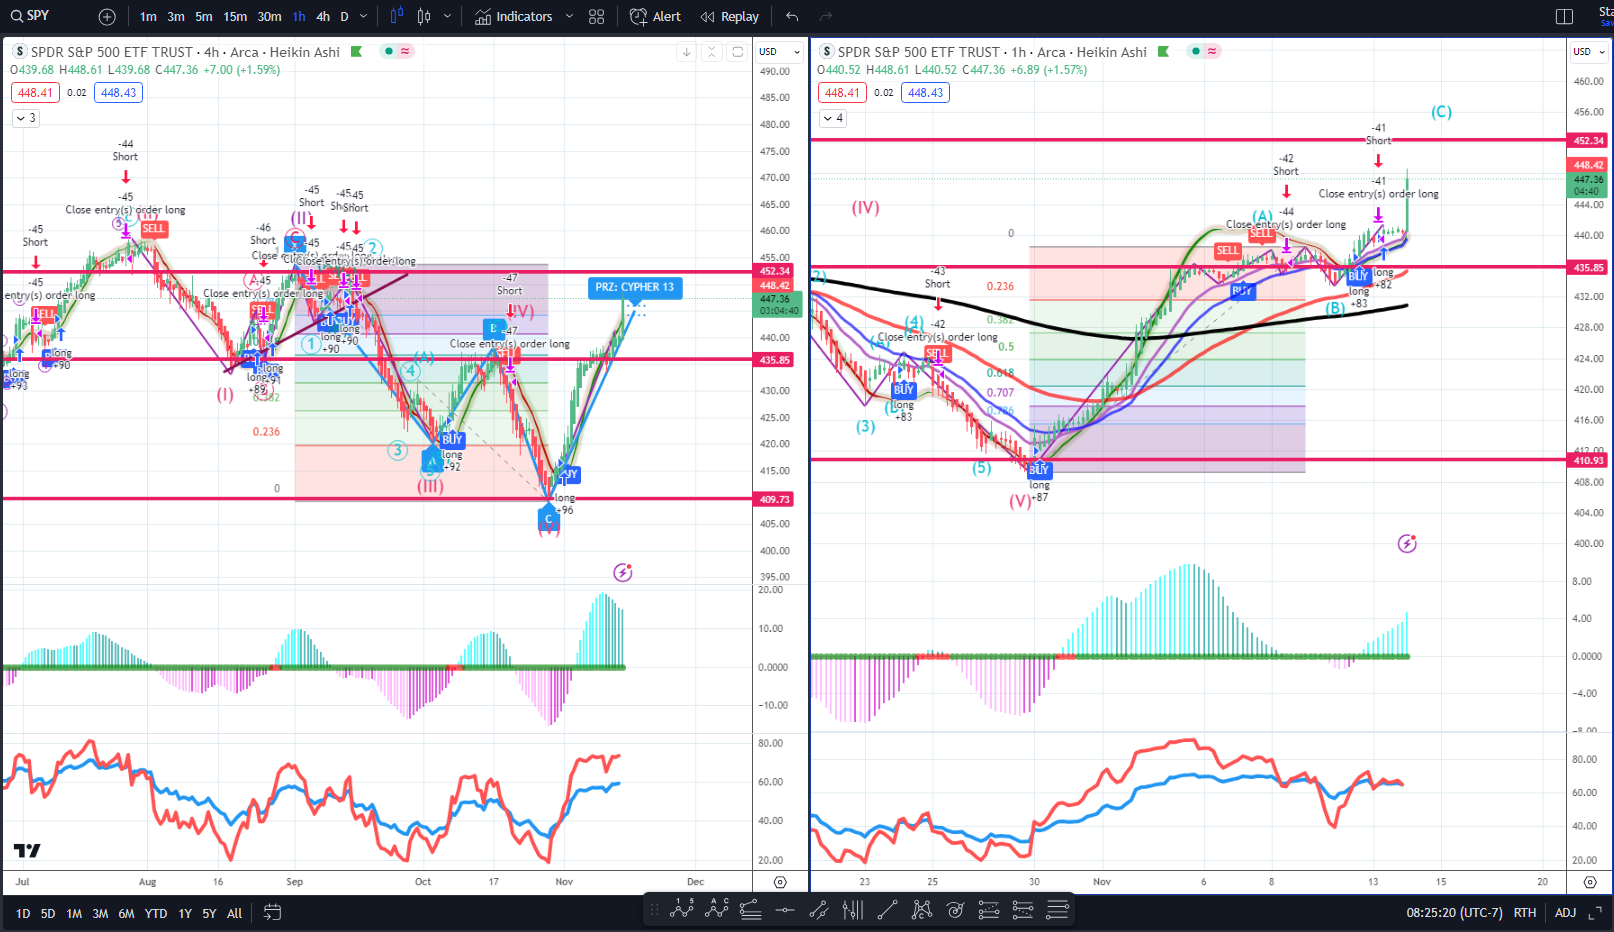1614x932 pixels.
Task: Select the trend line drawing tool
Action: point(887,910)
